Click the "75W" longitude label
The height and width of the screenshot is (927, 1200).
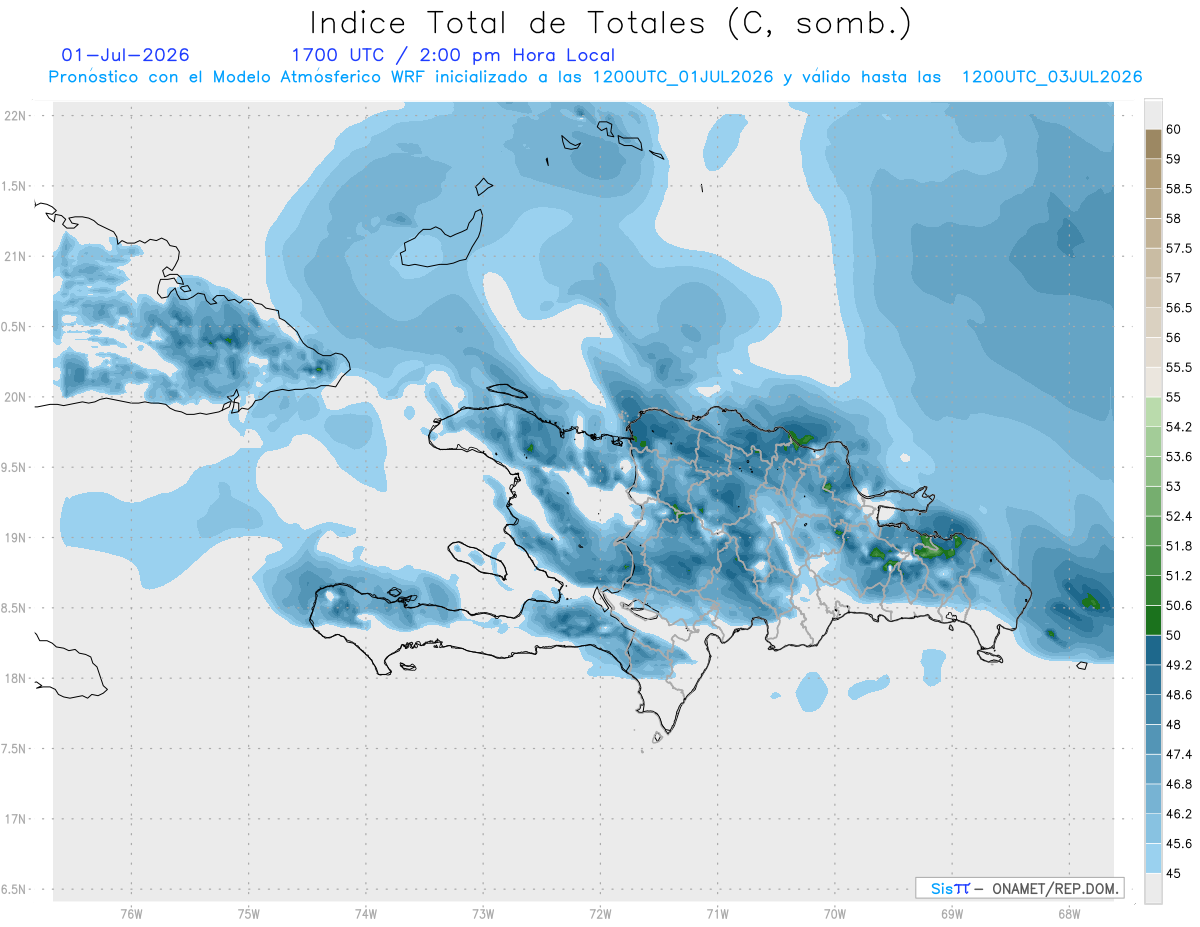coord(249,913)
